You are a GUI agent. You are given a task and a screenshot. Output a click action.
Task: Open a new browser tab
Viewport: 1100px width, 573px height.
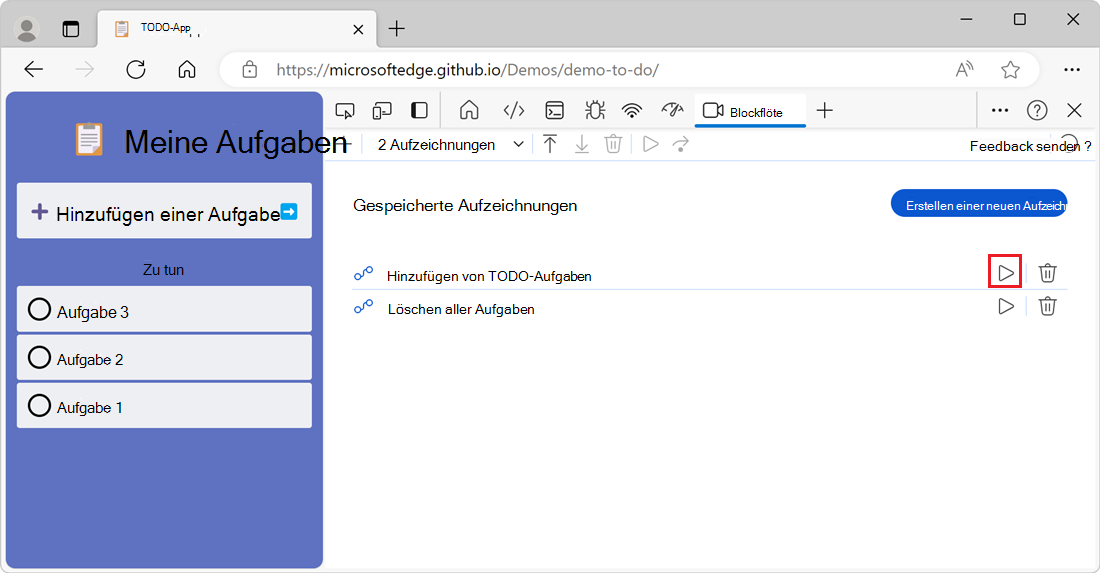(396, 29)
